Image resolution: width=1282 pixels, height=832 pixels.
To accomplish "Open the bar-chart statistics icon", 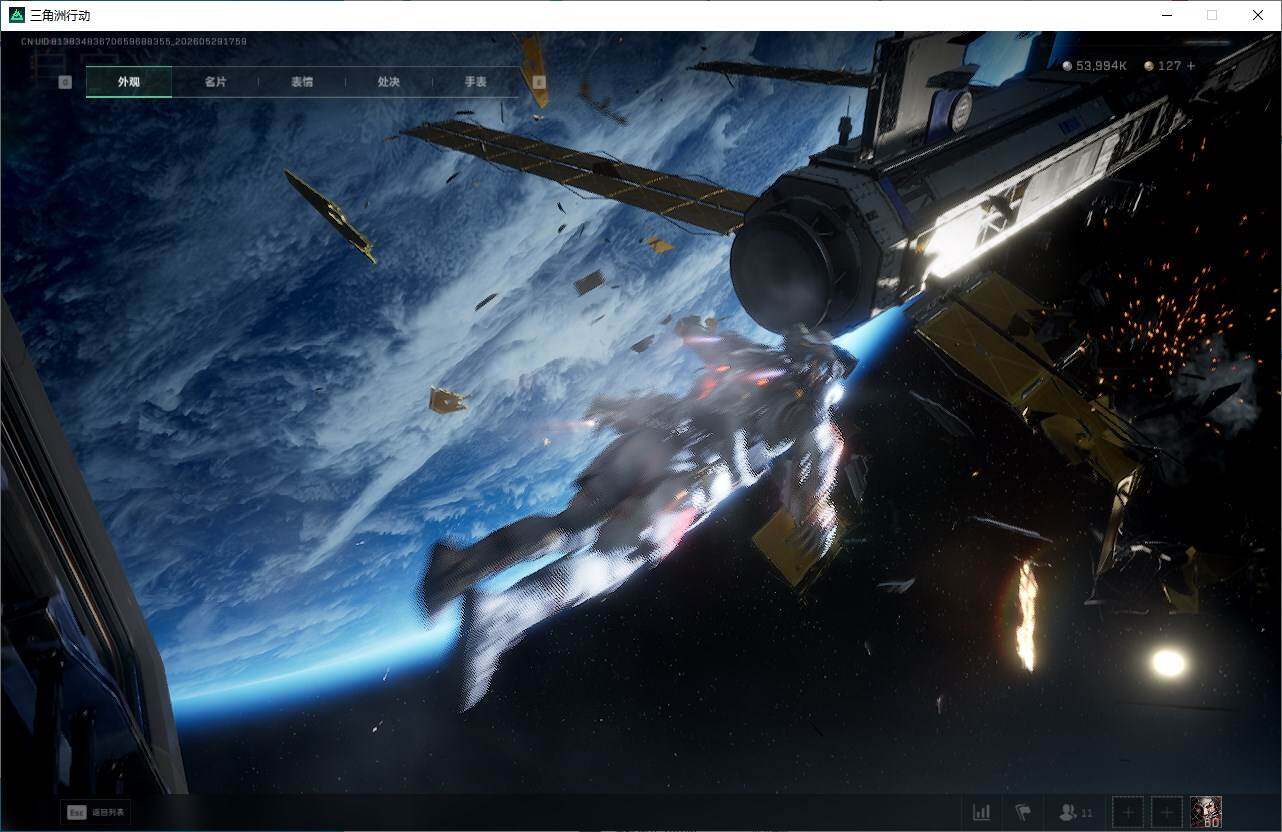I will point(981,812).
